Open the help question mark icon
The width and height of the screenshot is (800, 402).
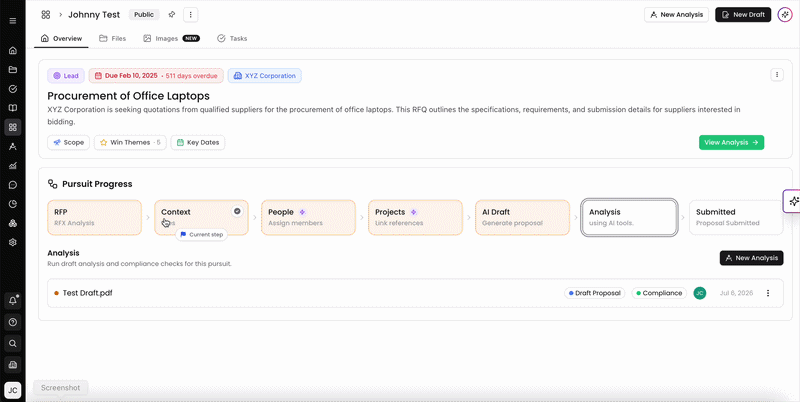[13, 322]
